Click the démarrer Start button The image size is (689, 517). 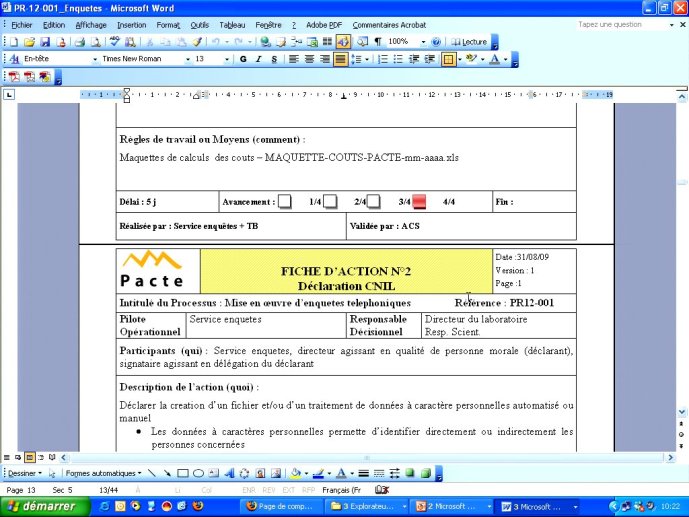click(x=45, y=506)
